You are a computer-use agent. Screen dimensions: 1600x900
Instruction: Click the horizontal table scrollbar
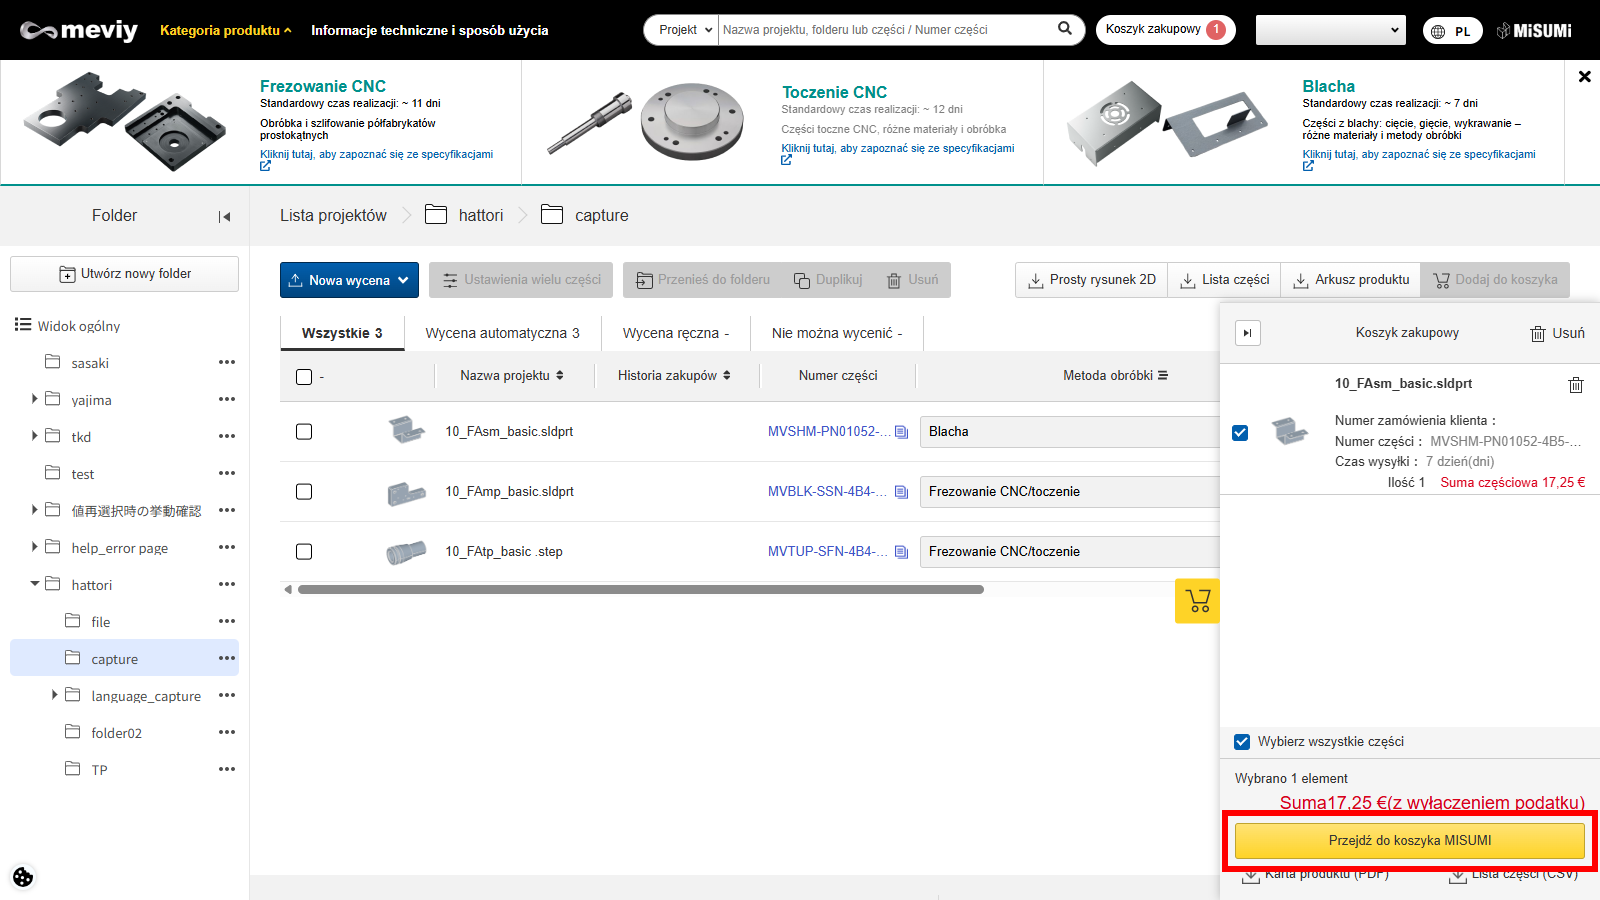point(640,589)
